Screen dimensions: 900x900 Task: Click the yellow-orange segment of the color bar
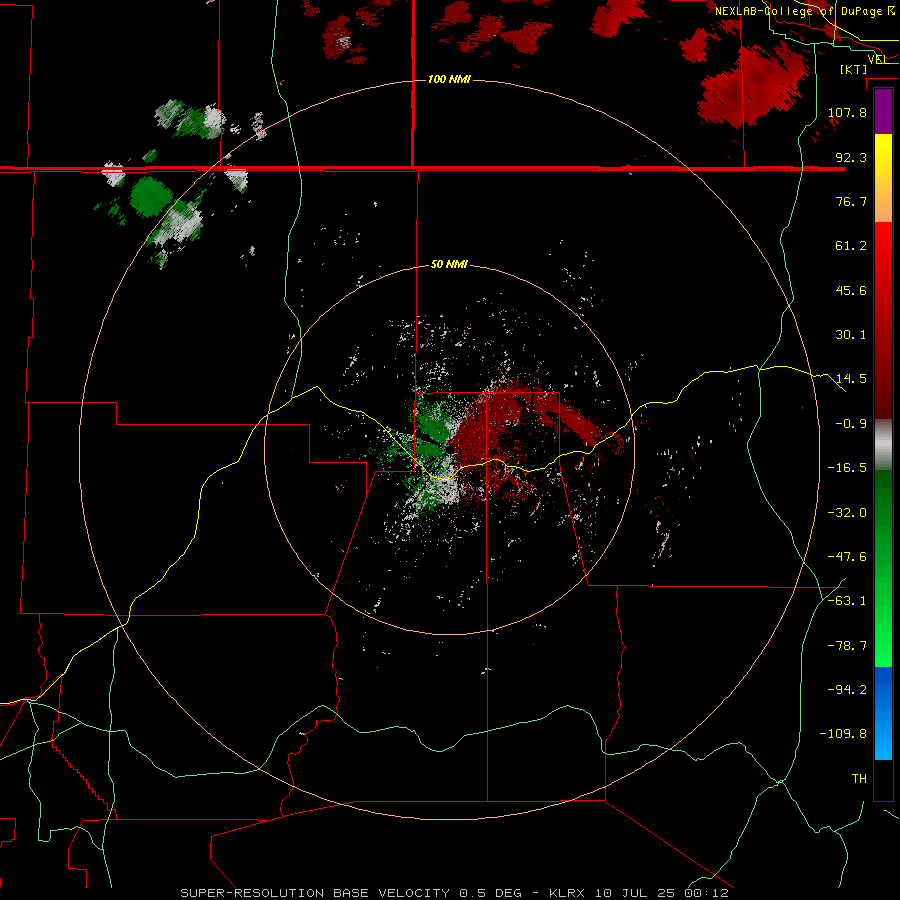click(x=883, y=178)
